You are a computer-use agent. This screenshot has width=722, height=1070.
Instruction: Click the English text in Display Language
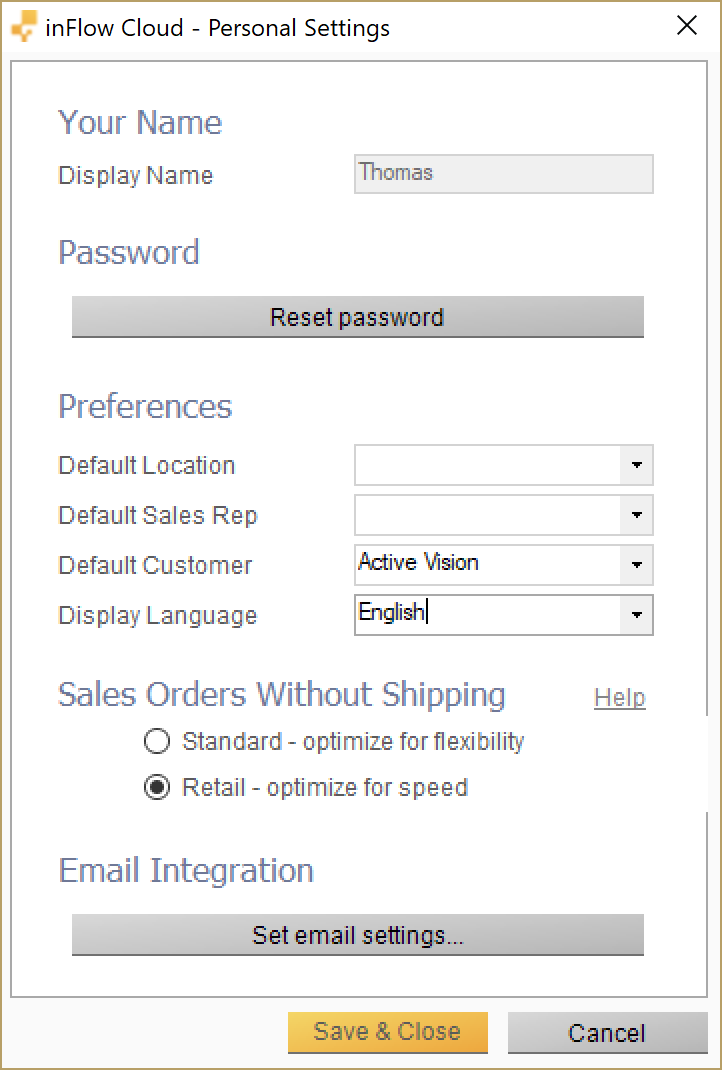tap(391, 612)
